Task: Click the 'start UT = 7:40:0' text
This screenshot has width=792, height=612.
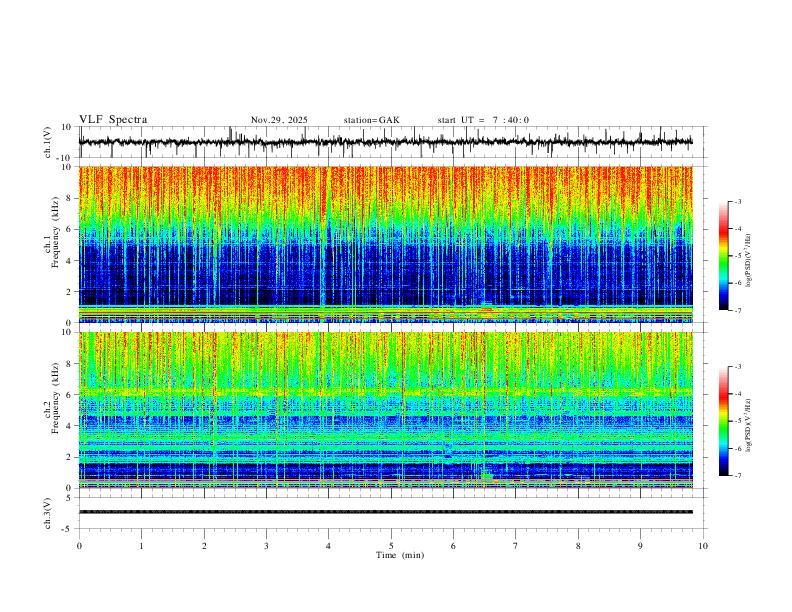Action: (483, 120)
